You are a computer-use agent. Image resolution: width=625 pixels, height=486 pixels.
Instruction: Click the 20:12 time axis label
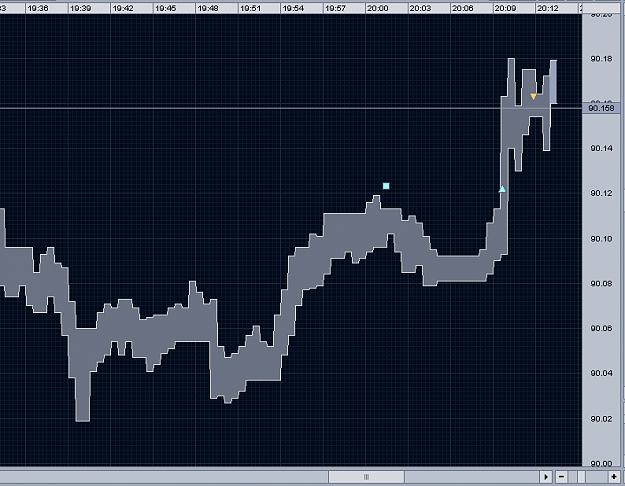548,8
